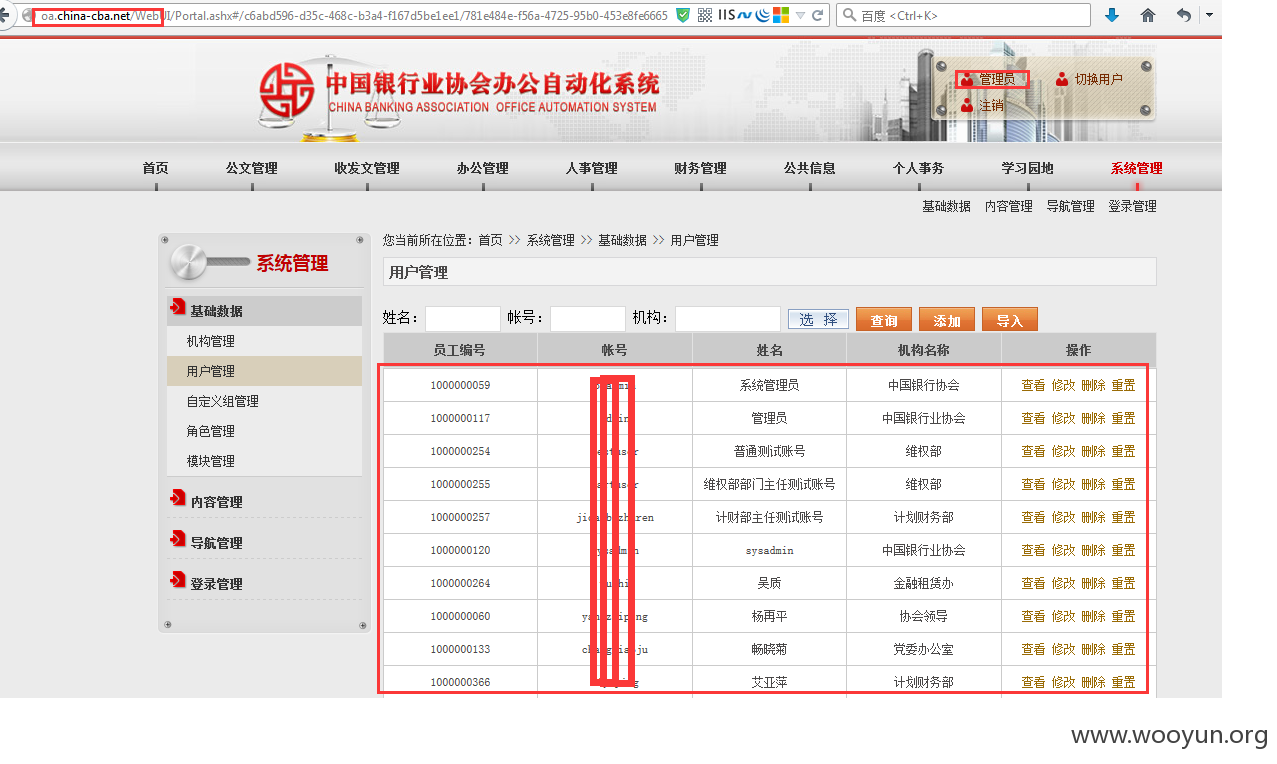Click 查看 for 畅晓菊 row

pos(1033,649)
